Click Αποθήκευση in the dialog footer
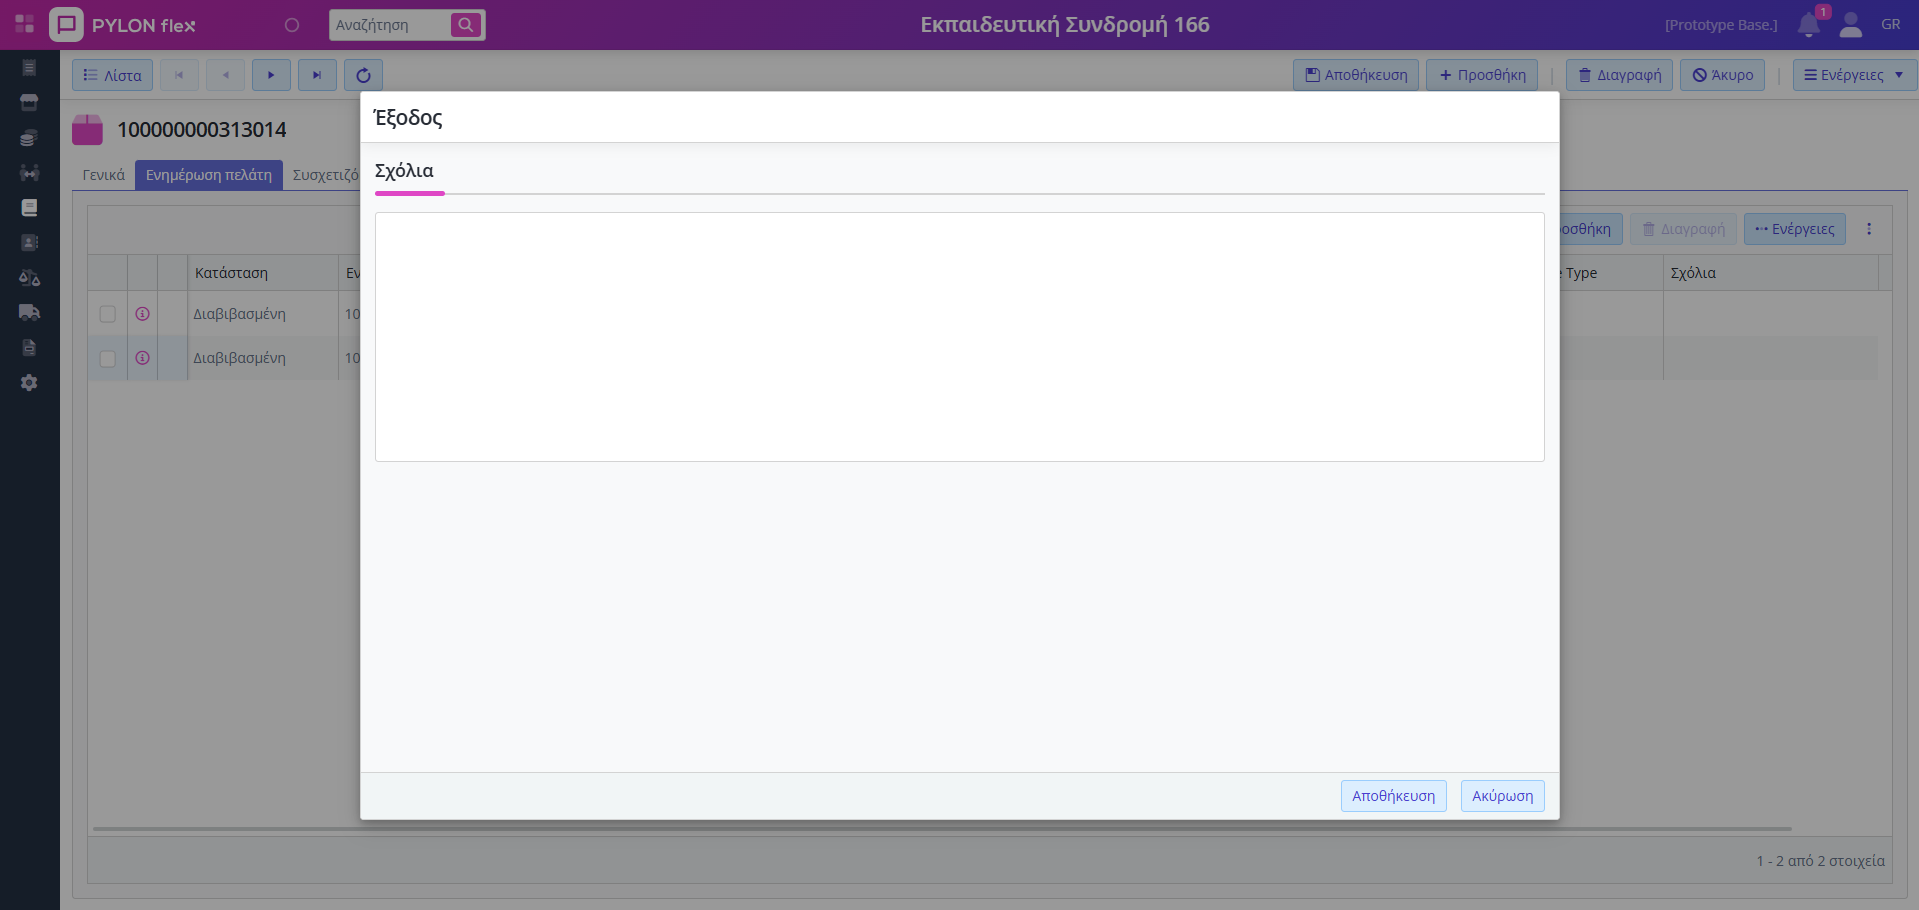The height and width of the screenshot is (910, 1919). [x=1393, y=796]
